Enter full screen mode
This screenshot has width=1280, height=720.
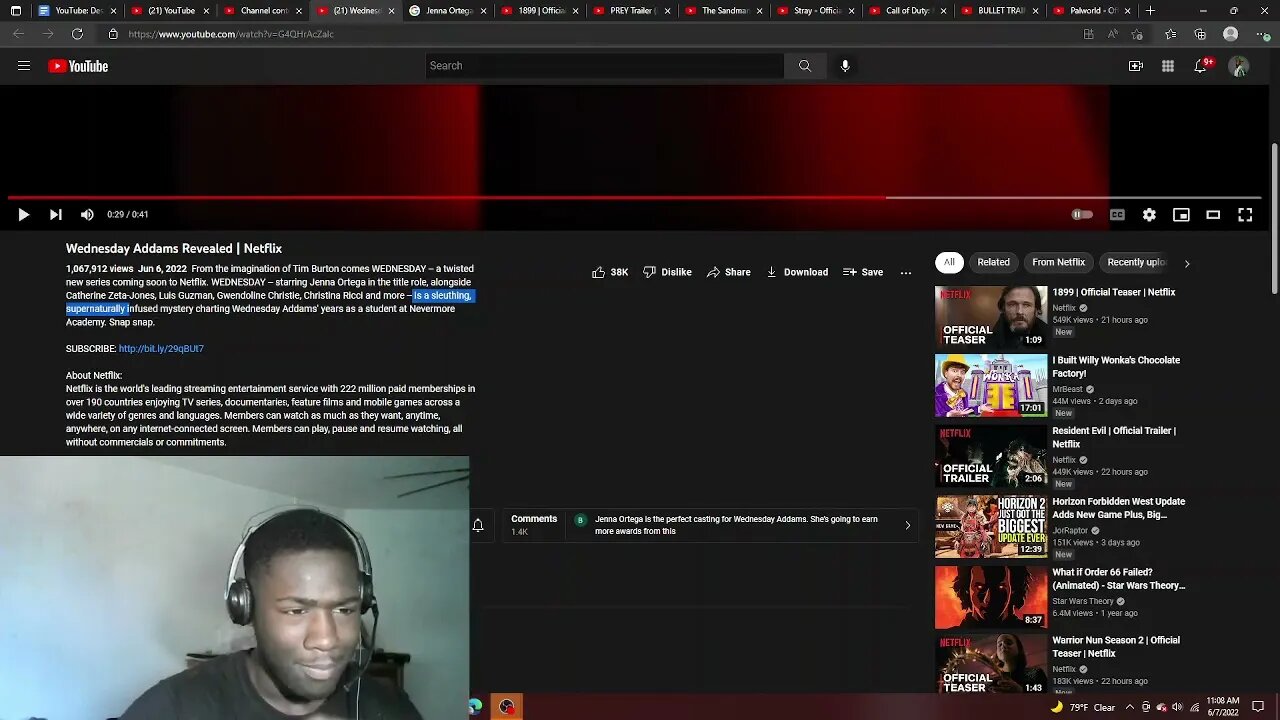click(1245, 214)
